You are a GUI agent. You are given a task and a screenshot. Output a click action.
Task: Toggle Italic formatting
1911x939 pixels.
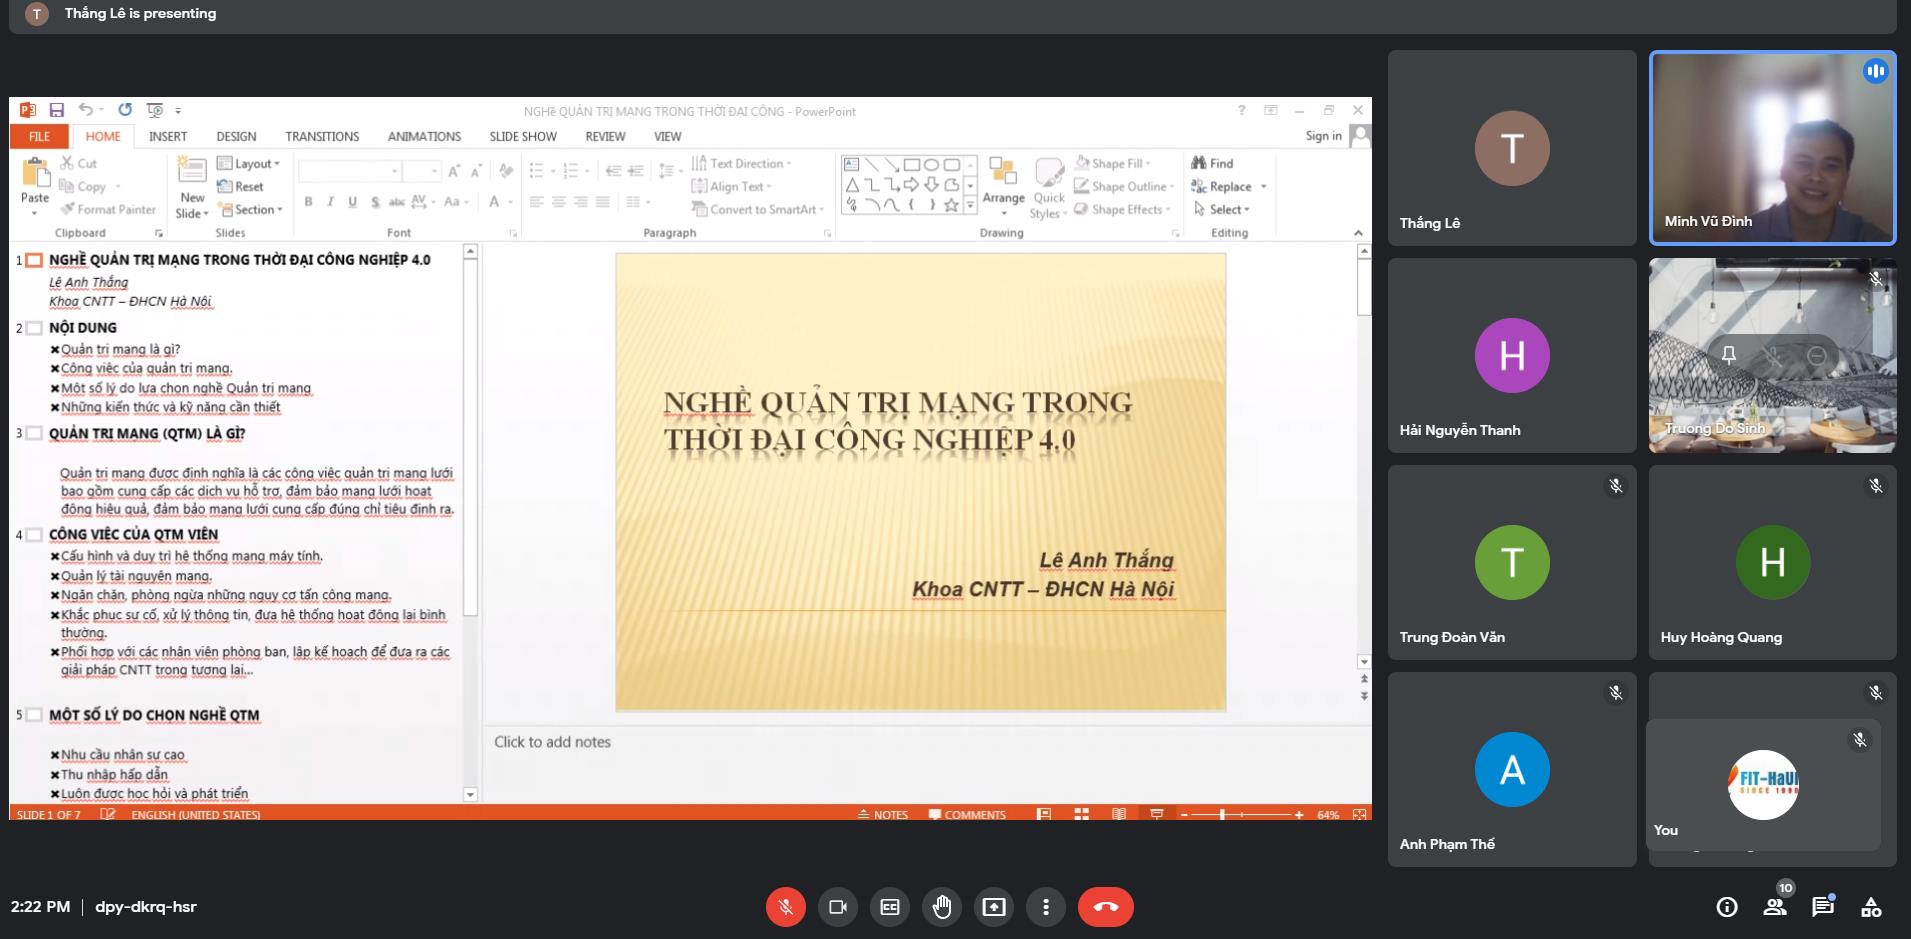(330, 202)
